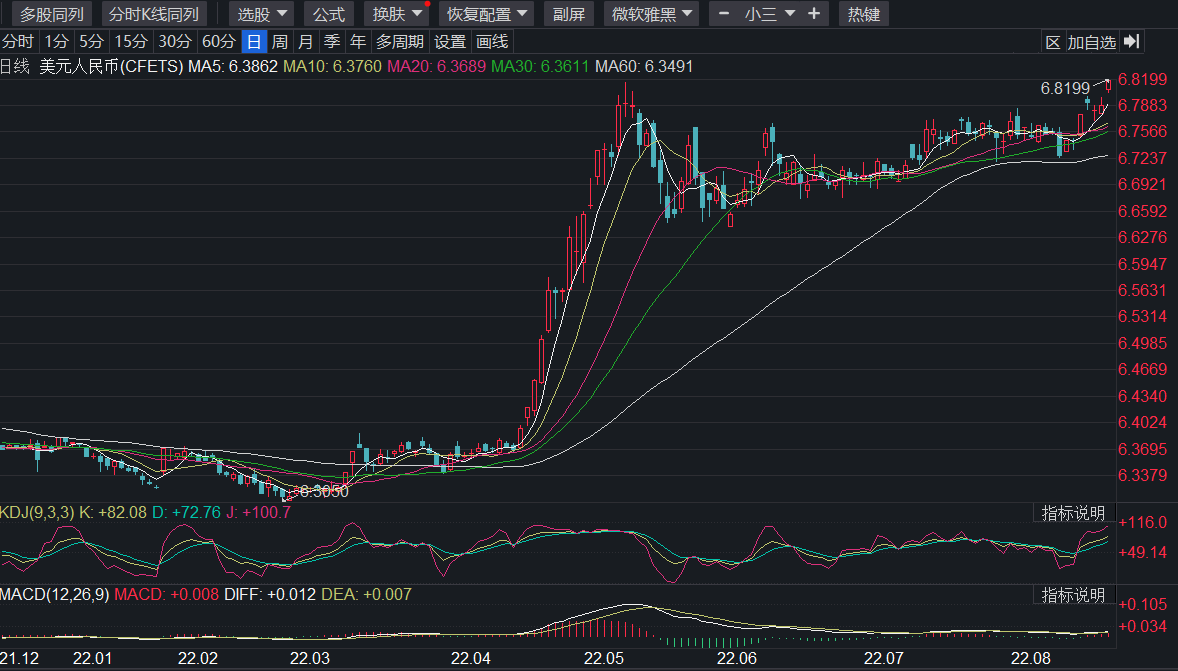
Task: Open the 微软雅黑 font dropdown
Action: coord(654,14)
